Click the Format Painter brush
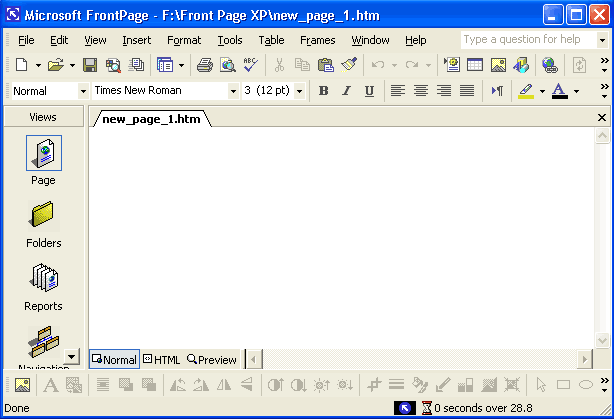 [x=348, y=65]
